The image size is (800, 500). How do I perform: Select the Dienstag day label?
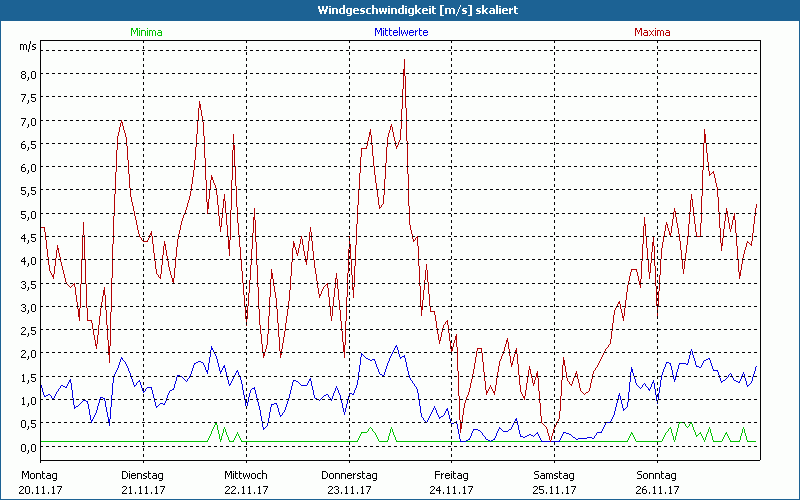142,474
